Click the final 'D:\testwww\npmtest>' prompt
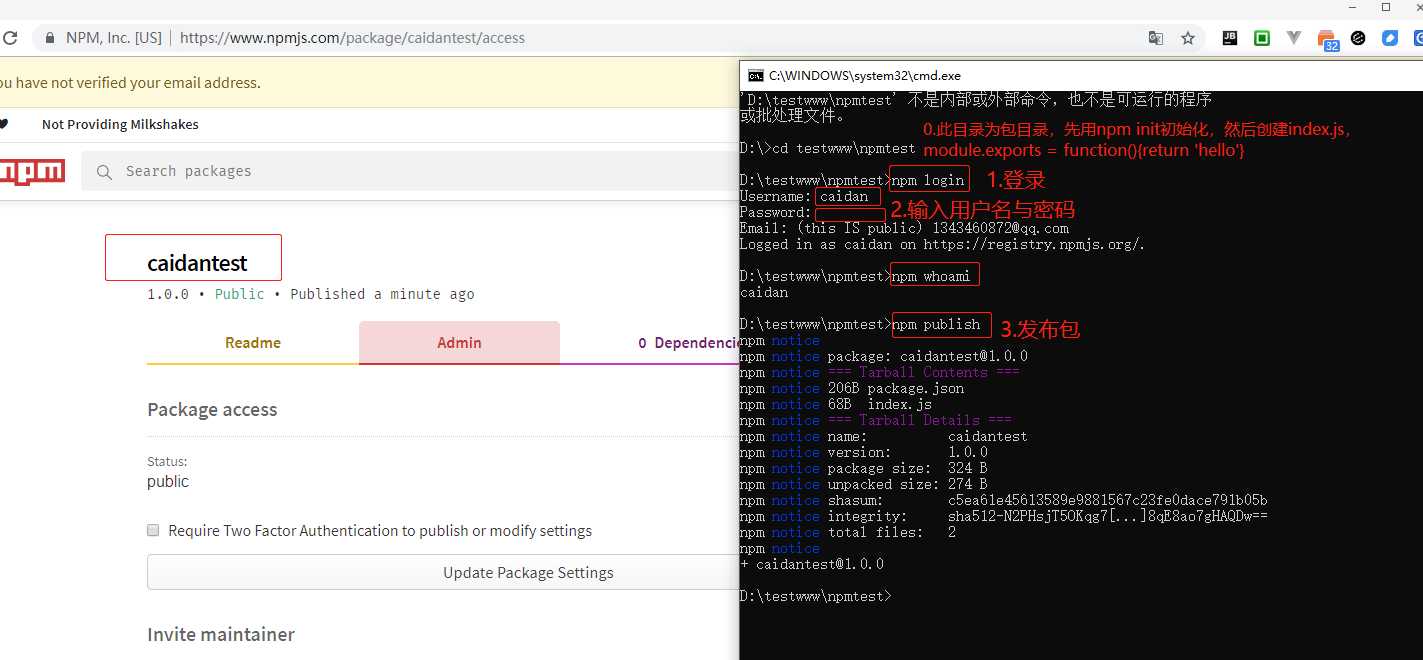Viewport: 1423px width, 660px height. (815, 596)
